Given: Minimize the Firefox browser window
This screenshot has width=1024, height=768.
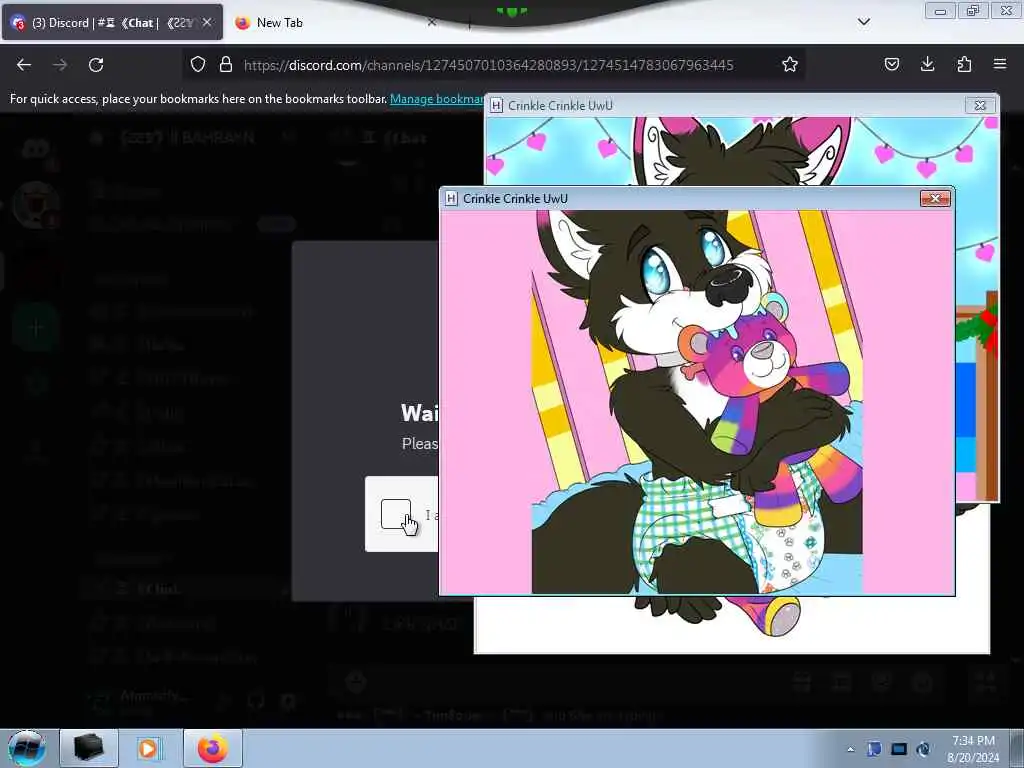Looking at the screenshot, I should click(x=940, y=10).
